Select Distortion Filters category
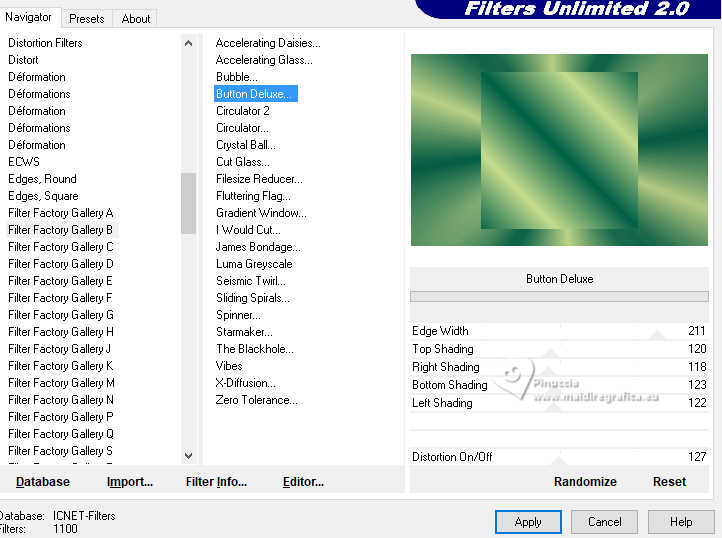Image resolution: width=722 pixels, height=538 pixels. [45, 43]
